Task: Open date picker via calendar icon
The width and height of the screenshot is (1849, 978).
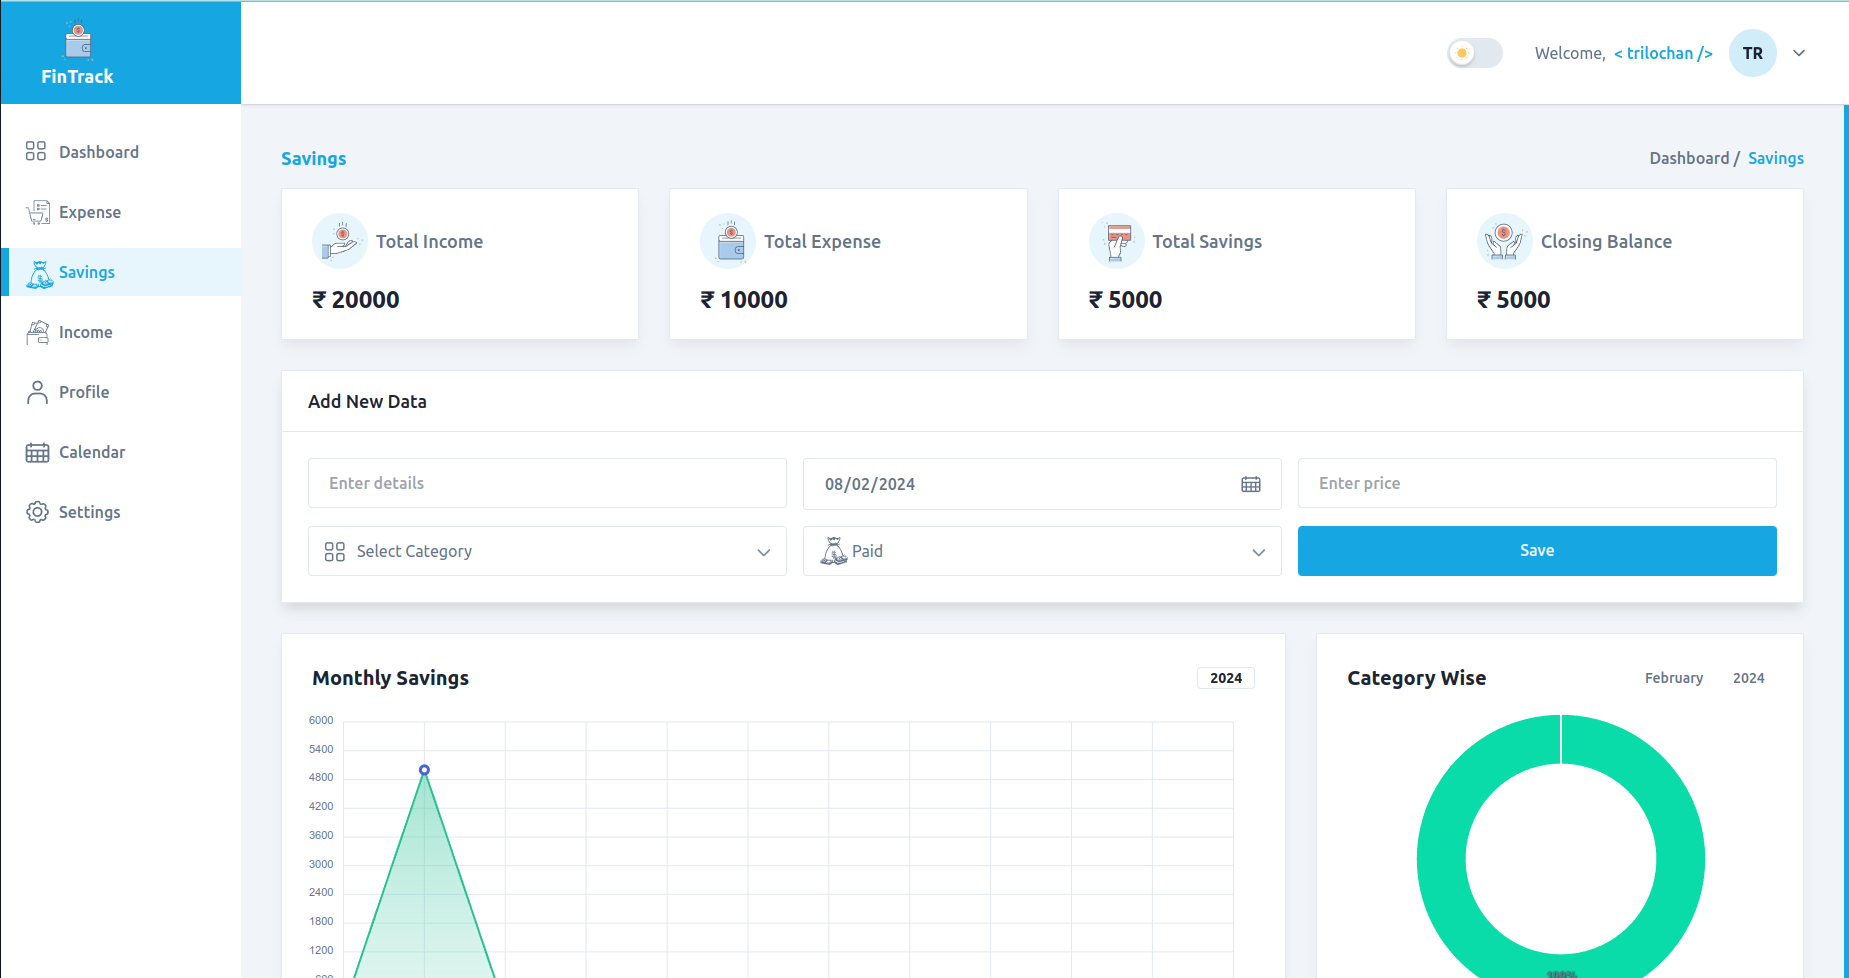Action: click(1251, 484)
